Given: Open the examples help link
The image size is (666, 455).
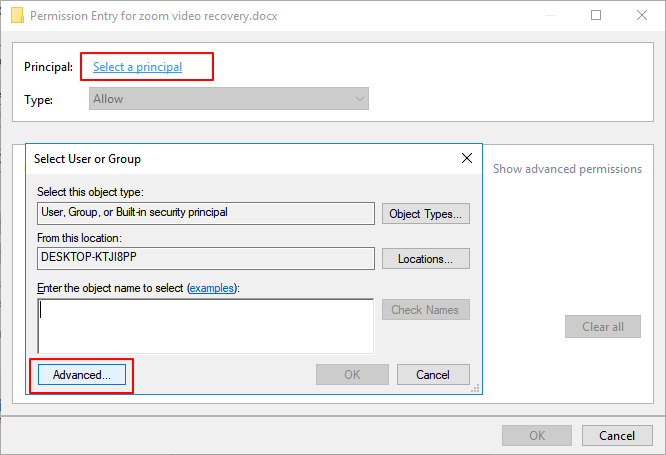Looking at the screenshot, I should (x=212, y=288).
